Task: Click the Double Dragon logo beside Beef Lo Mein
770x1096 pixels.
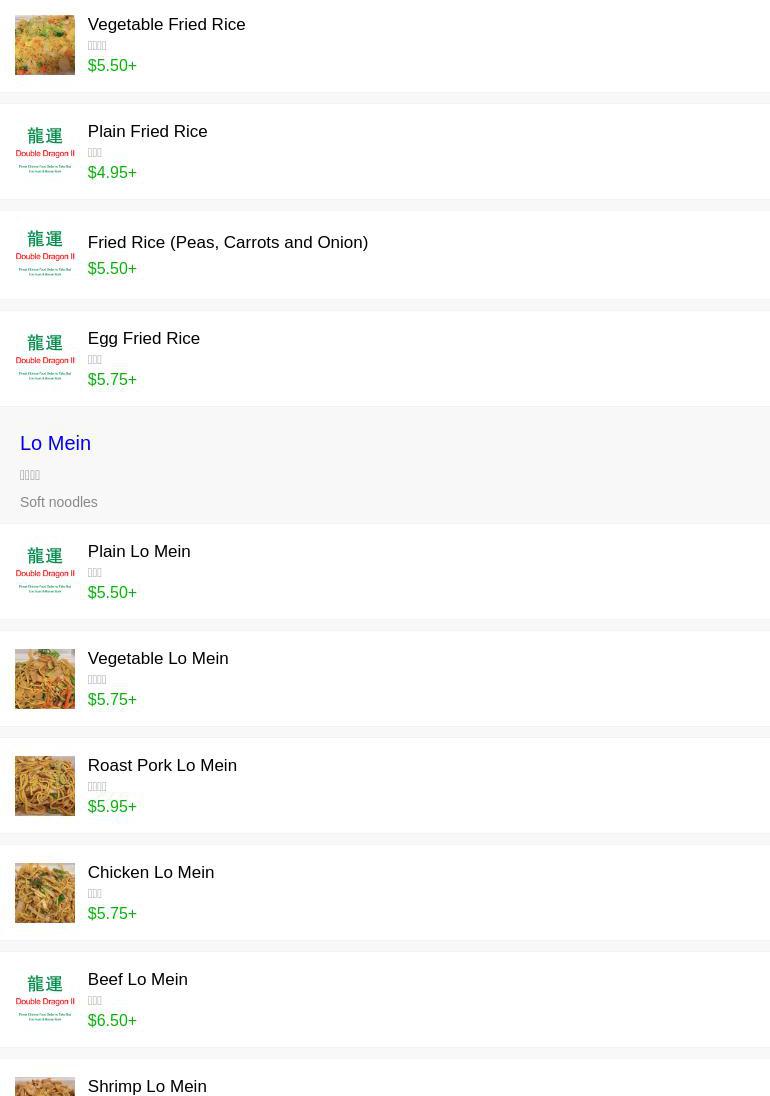Action: coord(45,999)
